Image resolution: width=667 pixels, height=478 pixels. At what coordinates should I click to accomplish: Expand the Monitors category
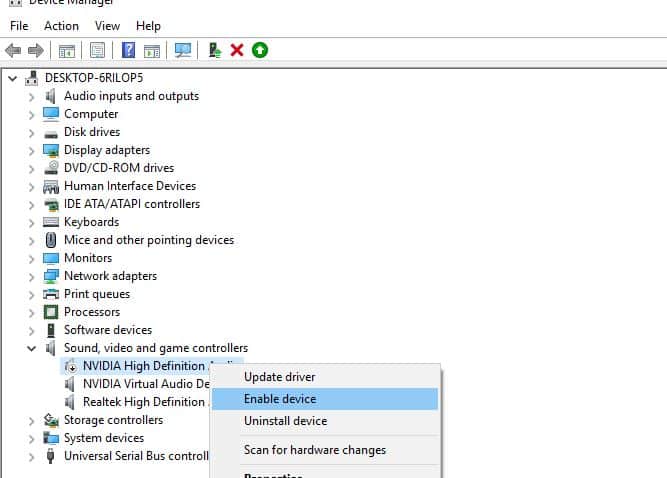tap(31, 259)
